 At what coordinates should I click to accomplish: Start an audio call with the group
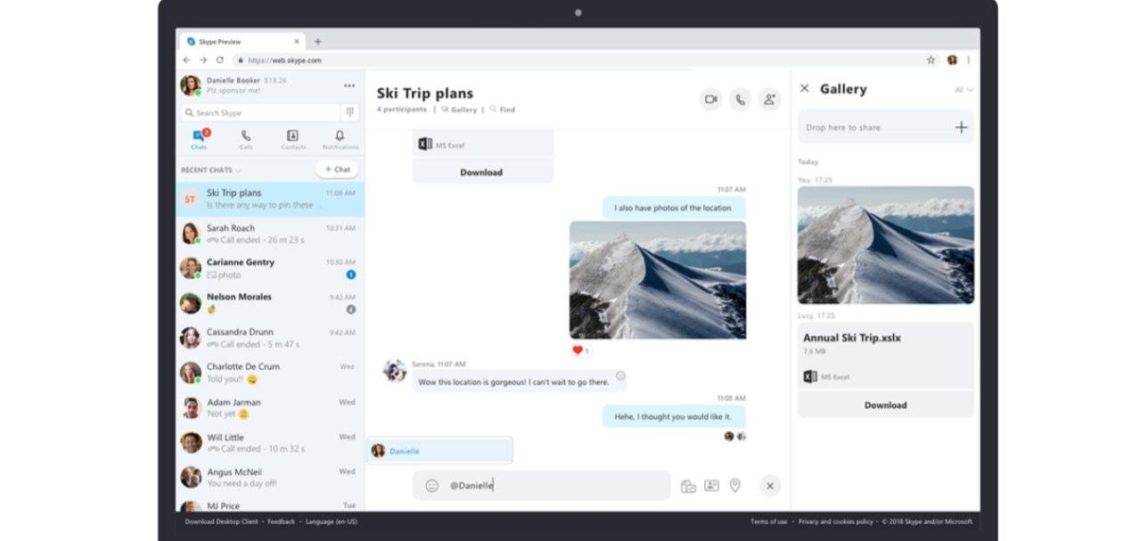click(740, 99)
